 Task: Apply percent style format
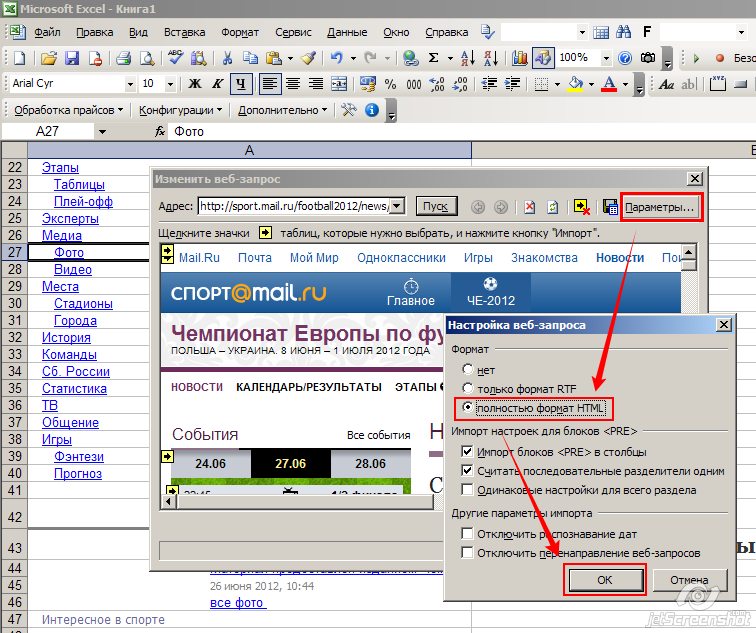[390, 84]
